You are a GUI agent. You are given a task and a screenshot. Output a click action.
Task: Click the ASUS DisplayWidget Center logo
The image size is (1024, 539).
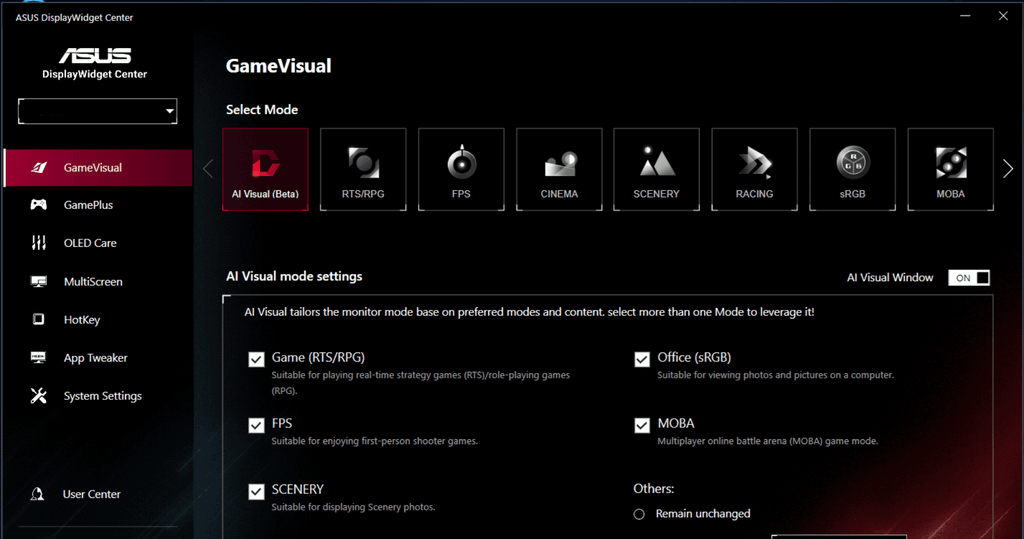click(95, 63)
